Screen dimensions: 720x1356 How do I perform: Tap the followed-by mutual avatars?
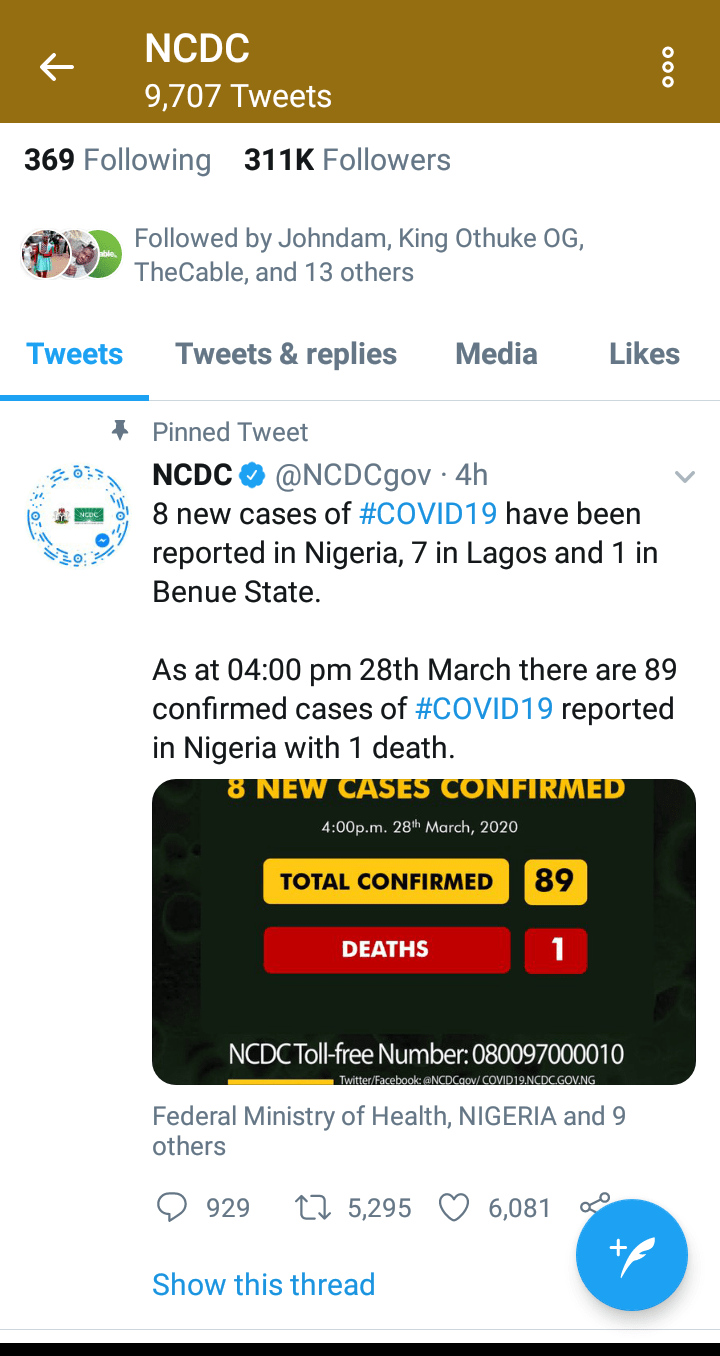[x=71, y=254]
